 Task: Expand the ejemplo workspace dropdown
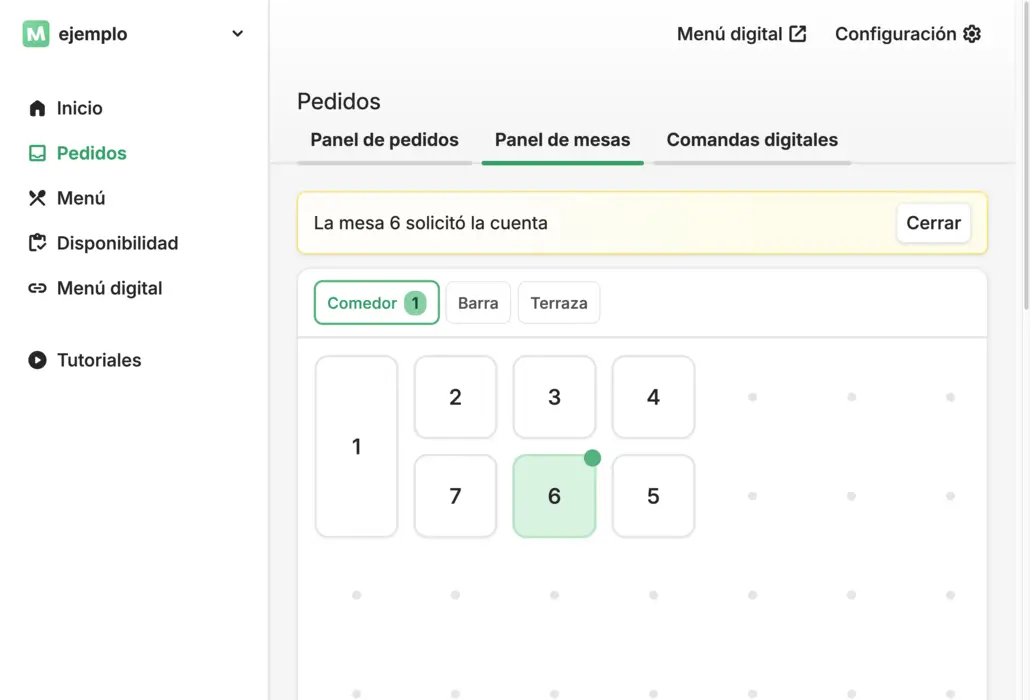coord(237,33)
